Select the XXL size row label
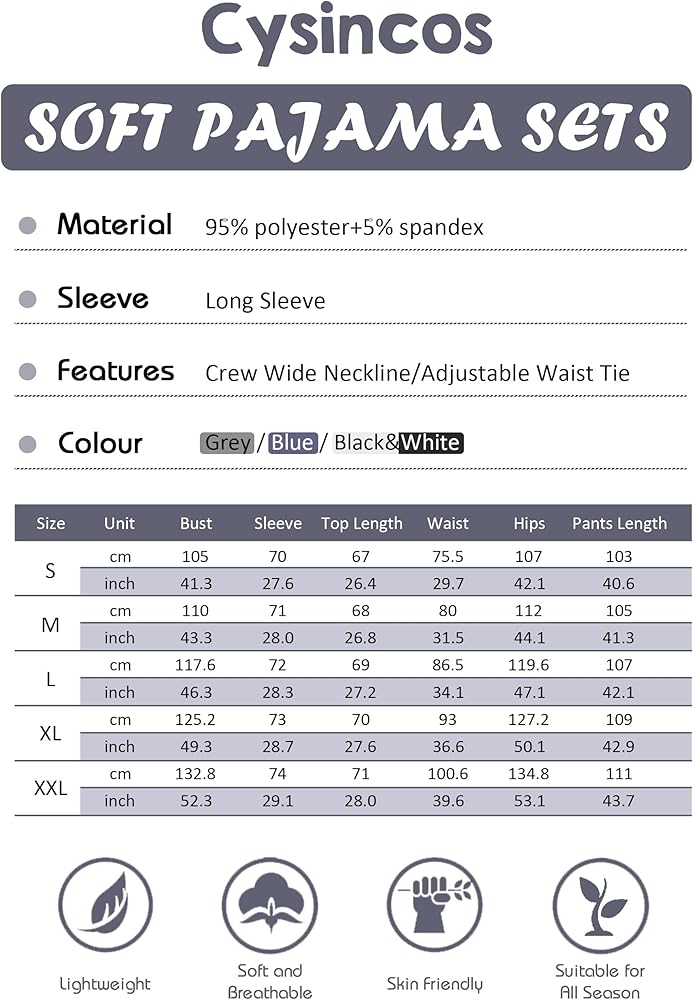This screenshot has width=693, height=1000. [51, 788]
